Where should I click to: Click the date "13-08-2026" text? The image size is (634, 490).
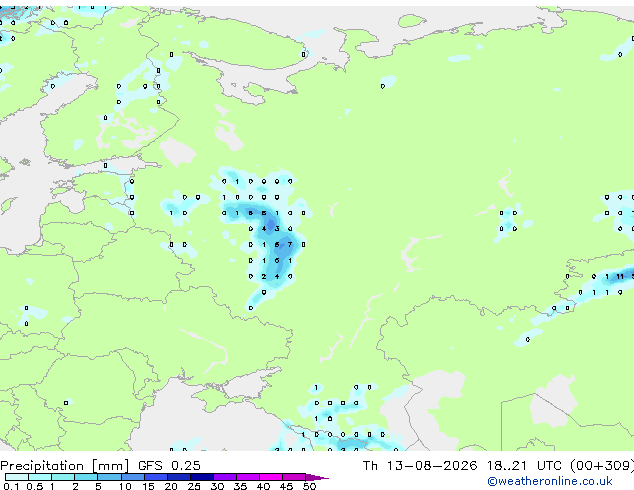click(x=431, y=466)
